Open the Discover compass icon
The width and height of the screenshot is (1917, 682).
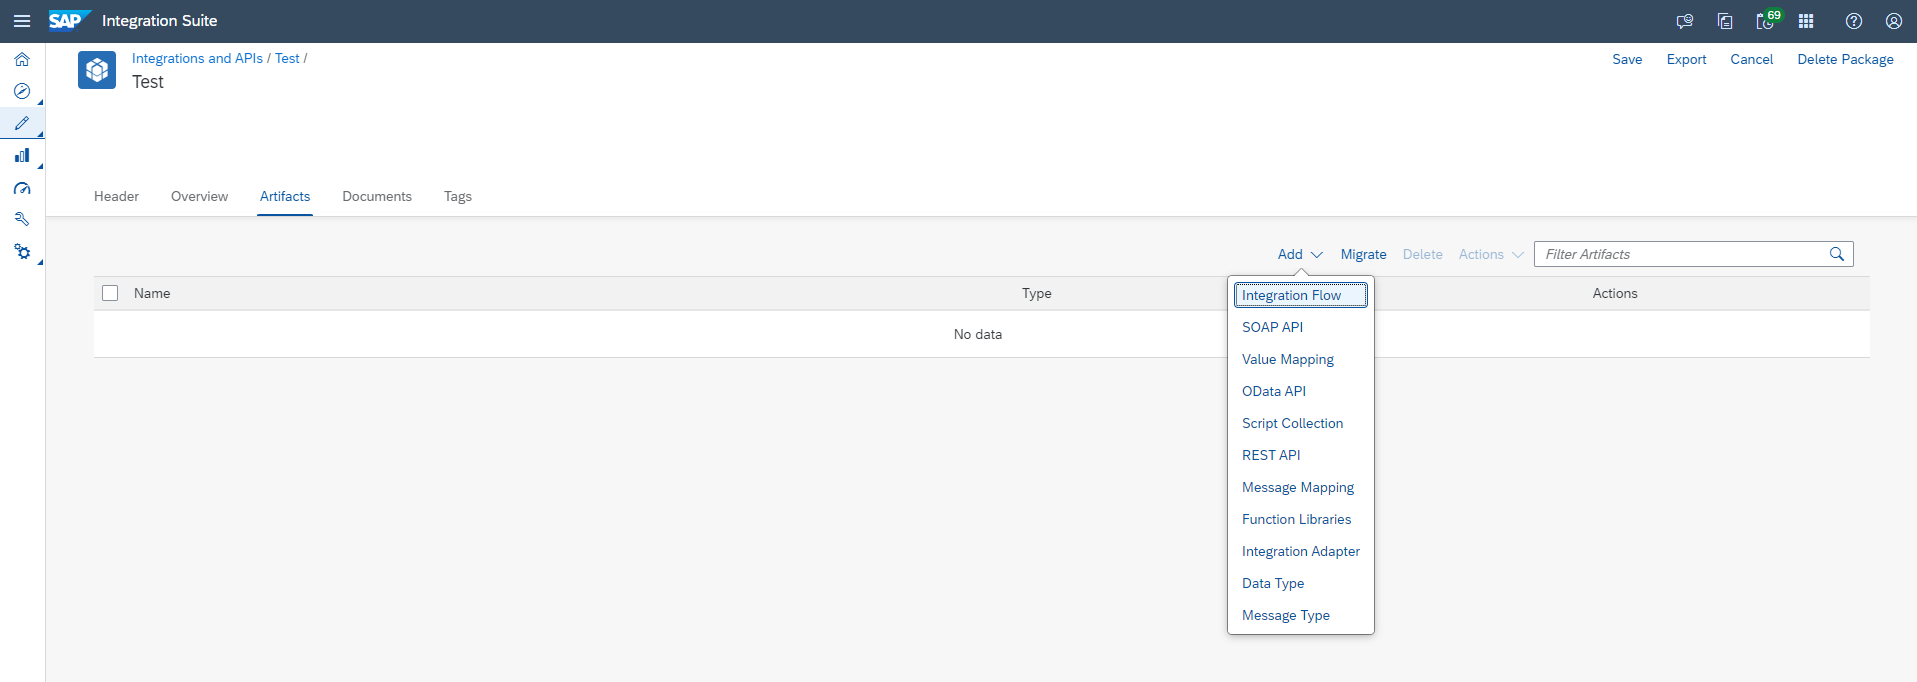point(22,91)
